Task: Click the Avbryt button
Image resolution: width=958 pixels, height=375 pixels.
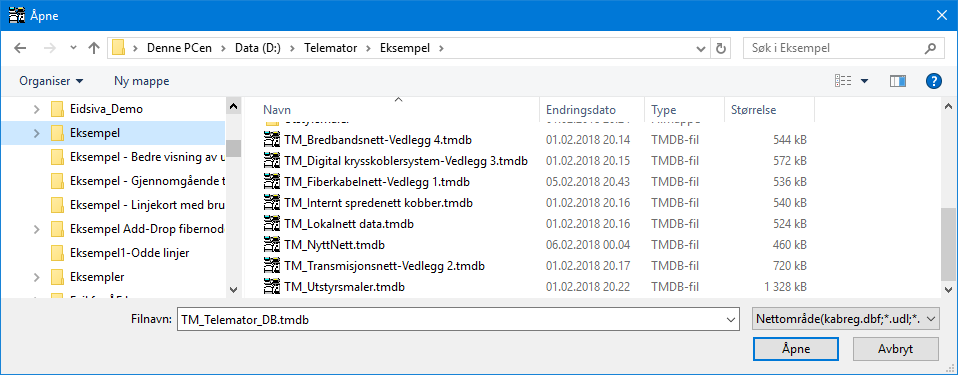Action: pos(895,349)
